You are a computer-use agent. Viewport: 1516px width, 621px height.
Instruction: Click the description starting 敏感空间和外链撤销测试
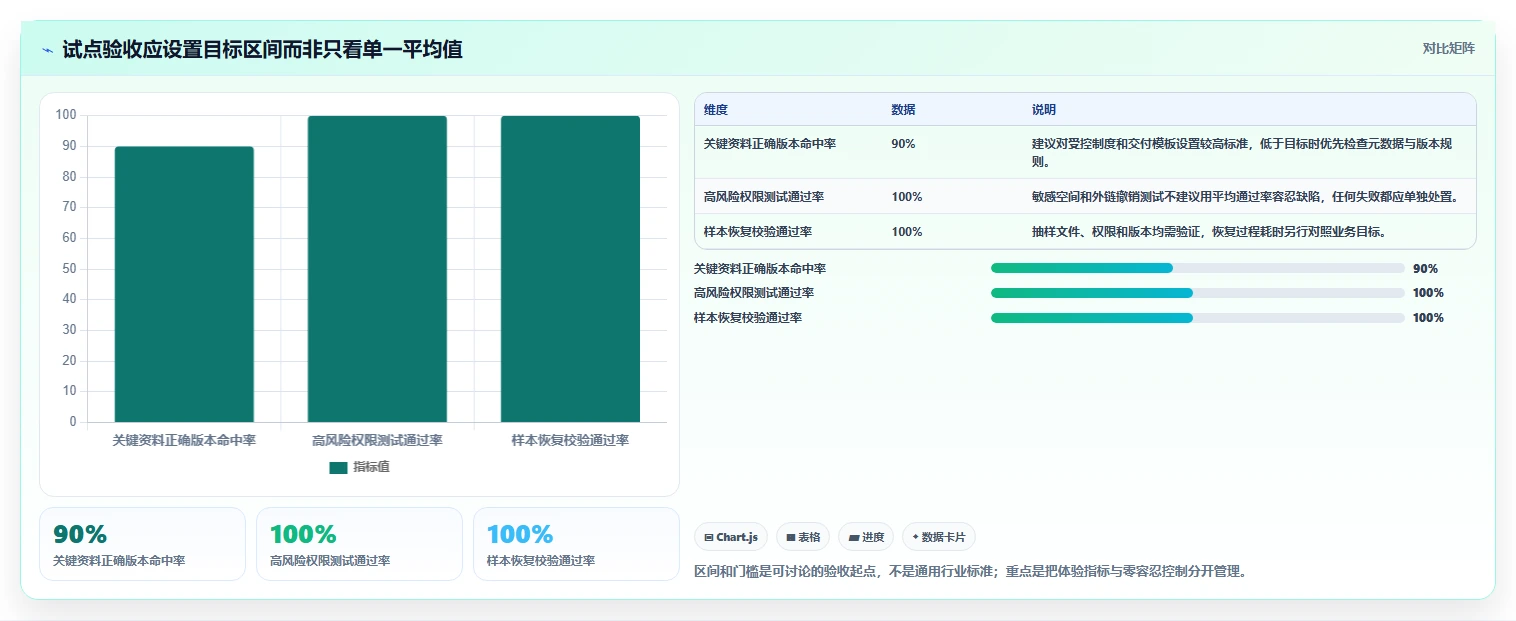click(1245, 197)
